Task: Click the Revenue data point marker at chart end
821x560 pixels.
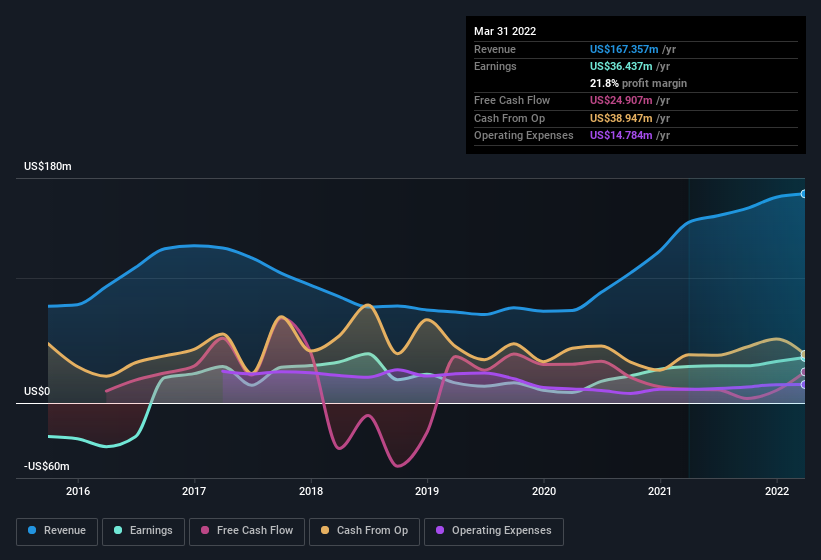Action: click(x=804, y=194)
